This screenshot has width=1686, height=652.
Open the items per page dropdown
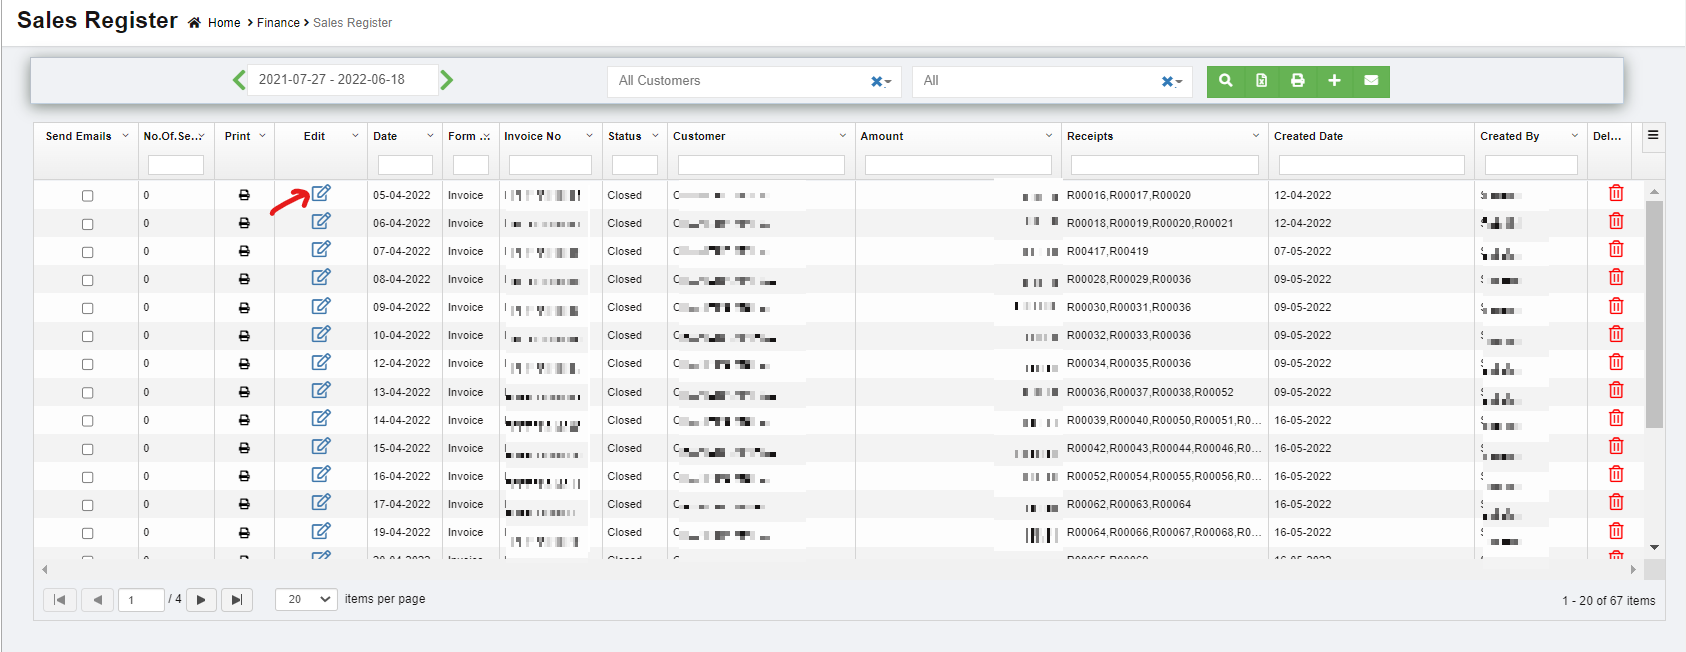pyautogui.click(x=306, y=599)
